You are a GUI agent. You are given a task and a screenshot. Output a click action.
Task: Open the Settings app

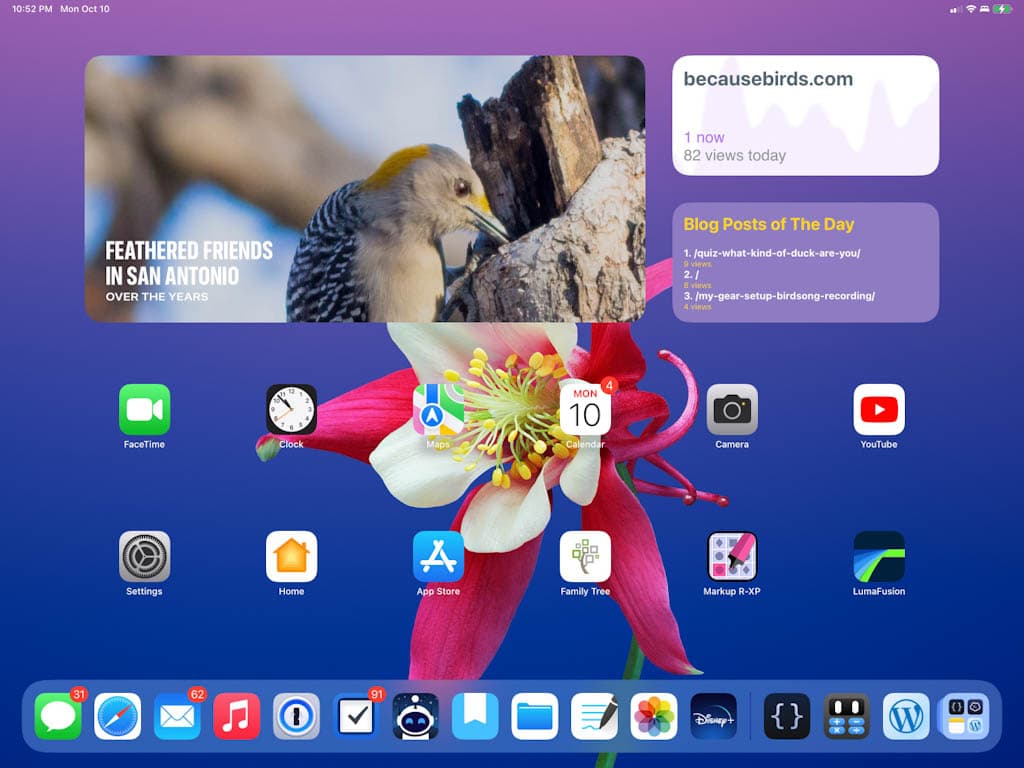[144, 556]
